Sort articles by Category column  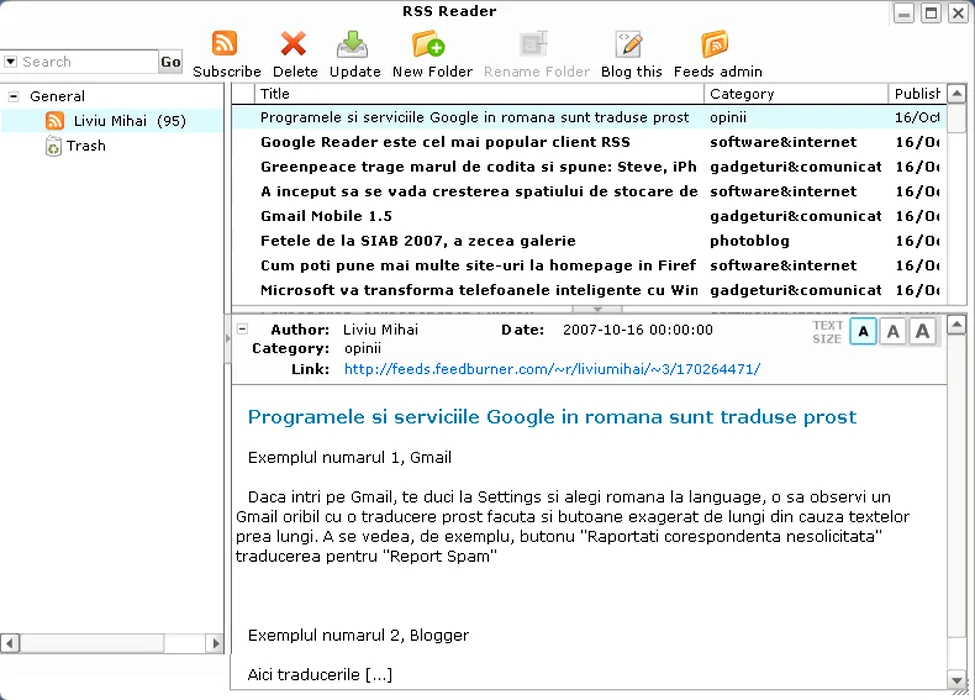click(795, 94)
